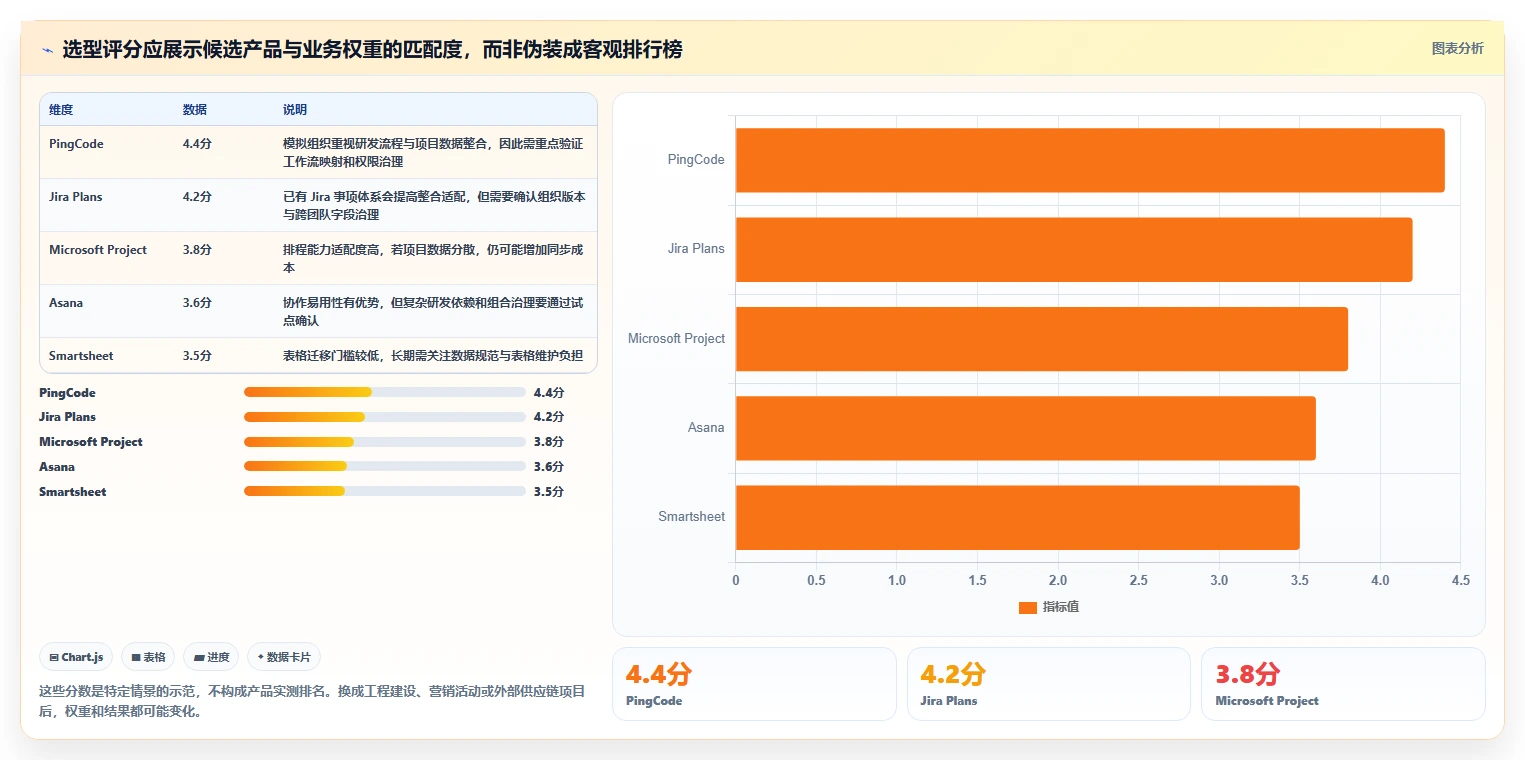Click the description starting with 已有 Jira 事项体系
Screen dimensions: 1525x760
point(435,206)
